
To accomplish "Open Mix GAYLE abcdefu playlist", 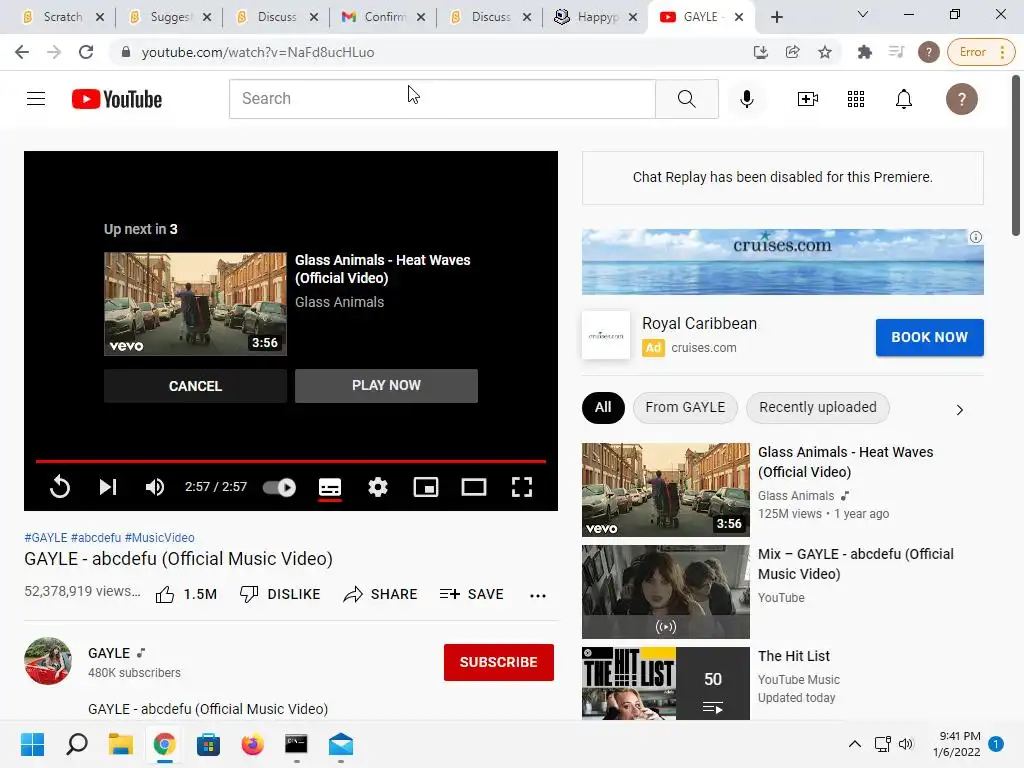I will tap(782, 592).
